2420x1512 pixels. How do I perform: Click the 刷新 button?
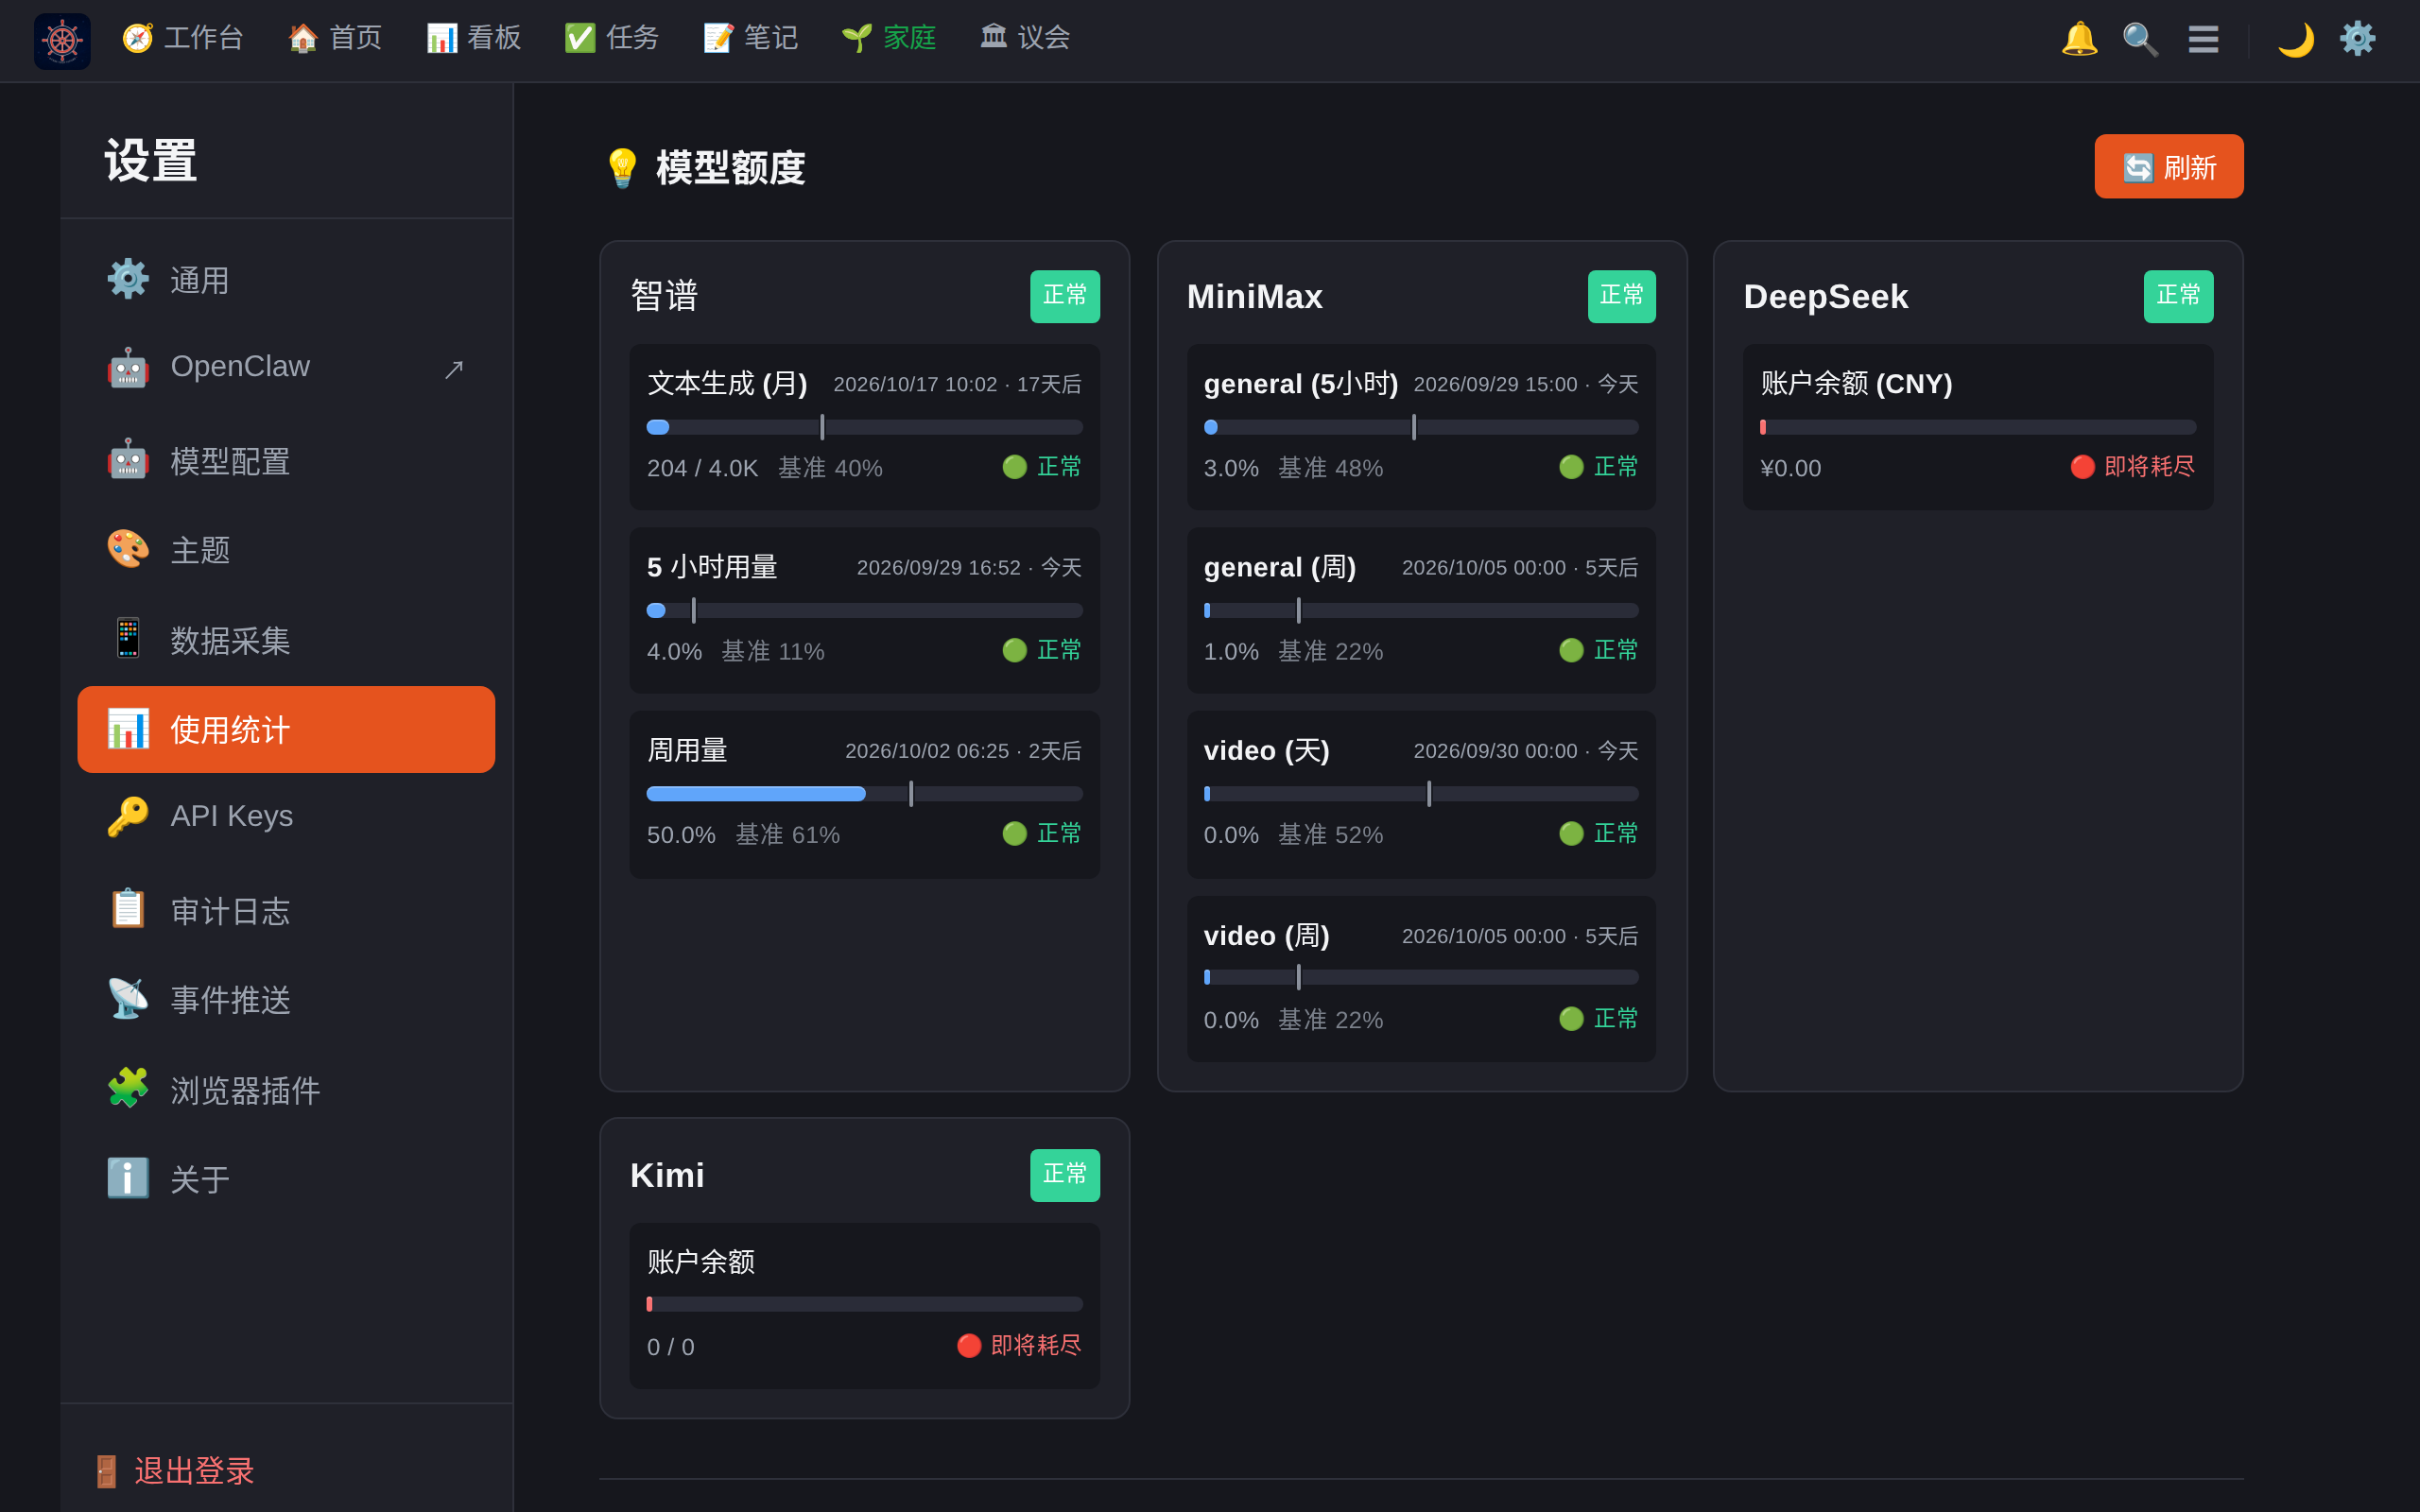coord(2168,166)
